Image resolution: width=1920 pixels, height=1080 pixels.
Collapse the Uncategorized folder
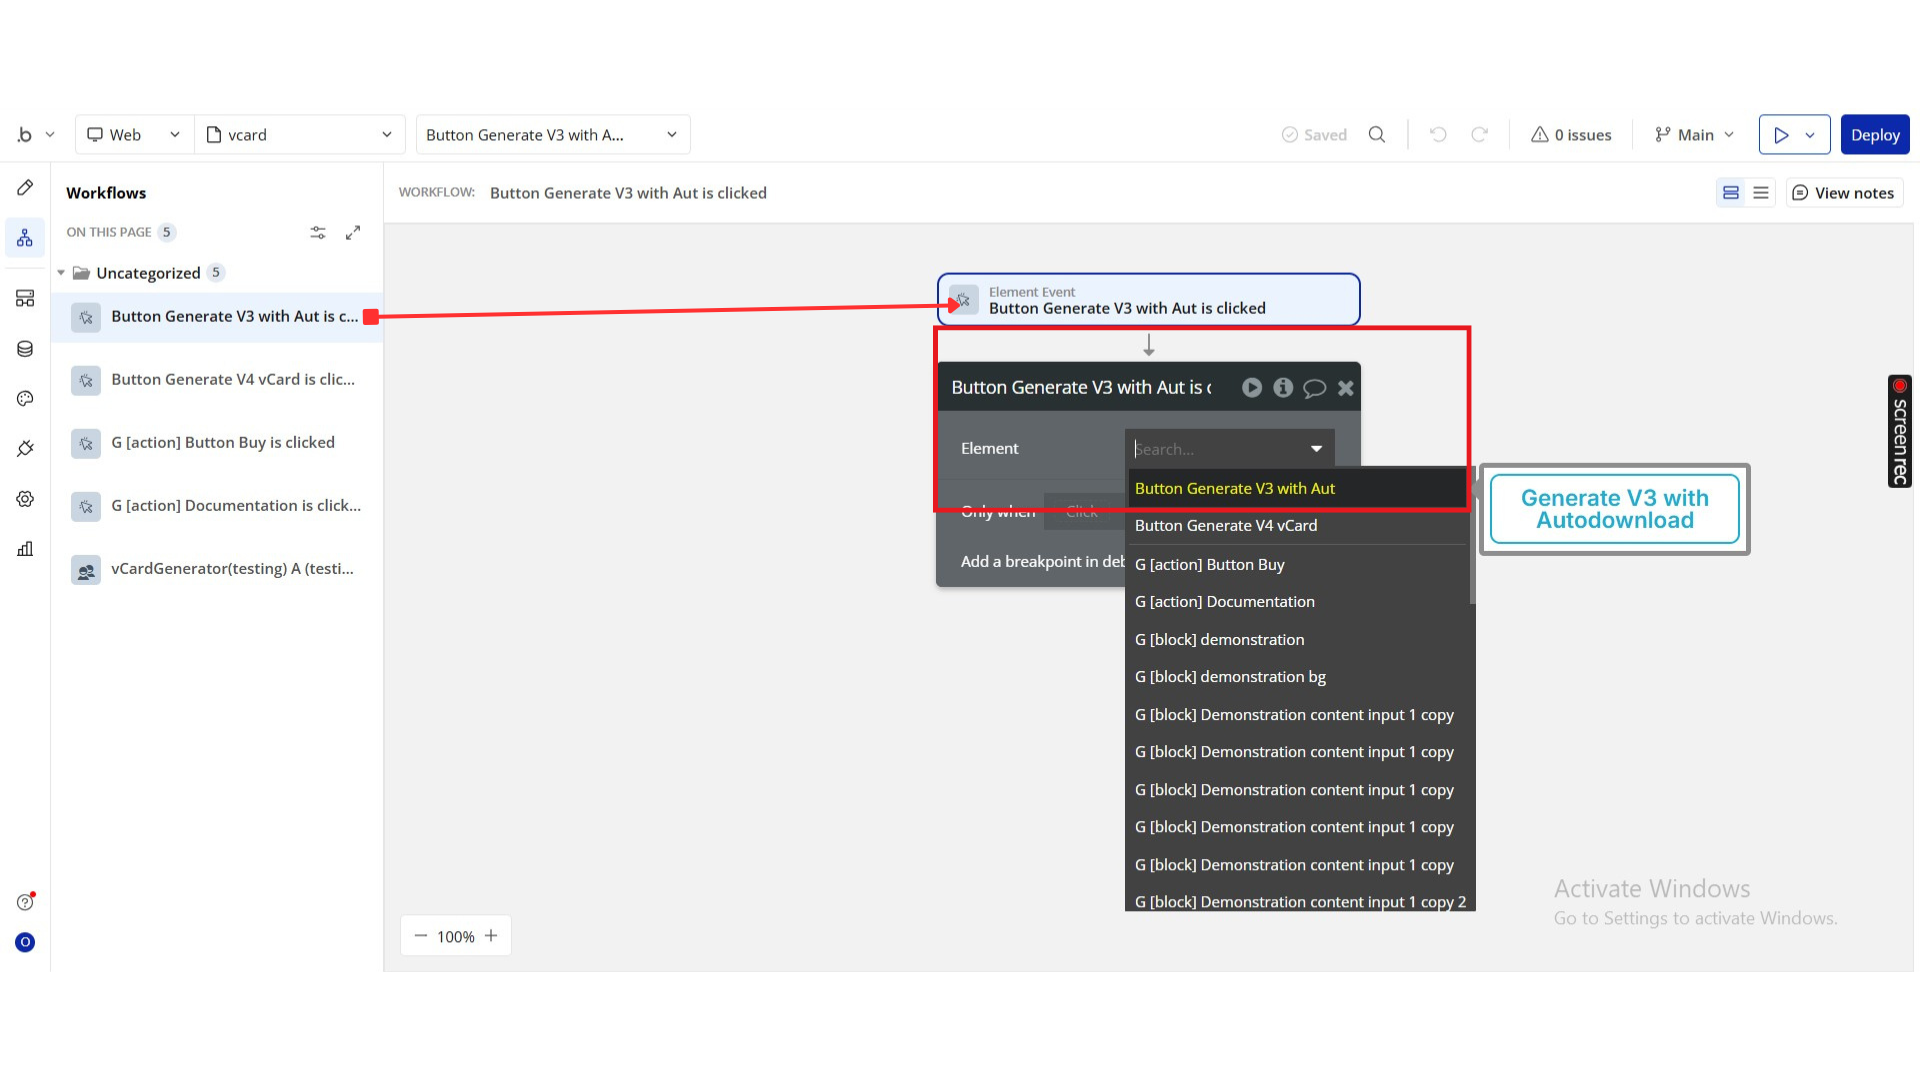[x=61, y=273]
